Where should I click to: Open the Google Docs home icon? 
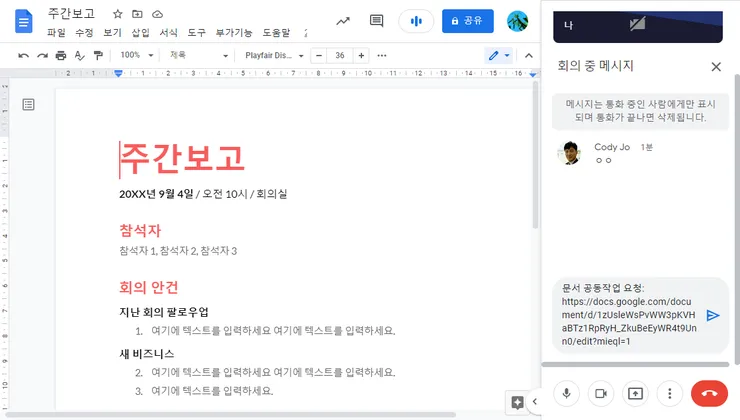click(24, 21)
